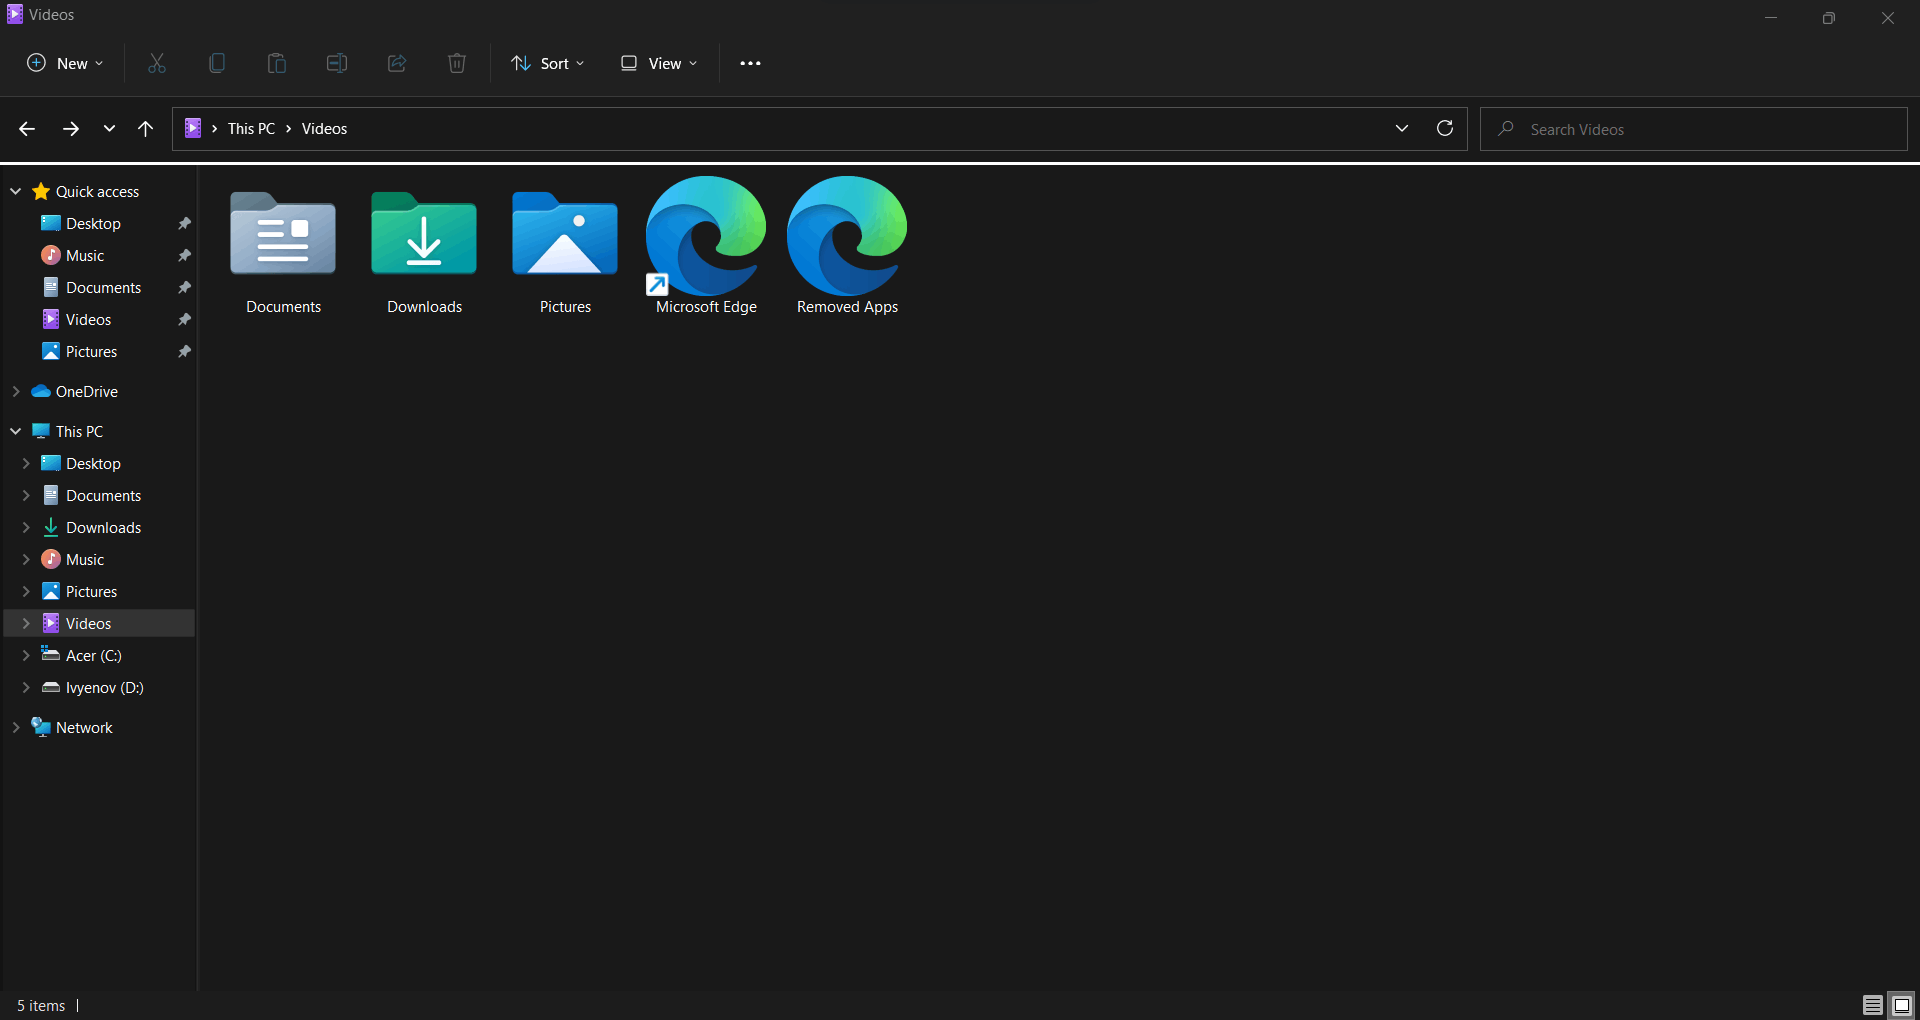The height and width of the screenshot is (1020, 1920).
Task: Click the Videos location icon in address bar
Action: tap(194, 128)
